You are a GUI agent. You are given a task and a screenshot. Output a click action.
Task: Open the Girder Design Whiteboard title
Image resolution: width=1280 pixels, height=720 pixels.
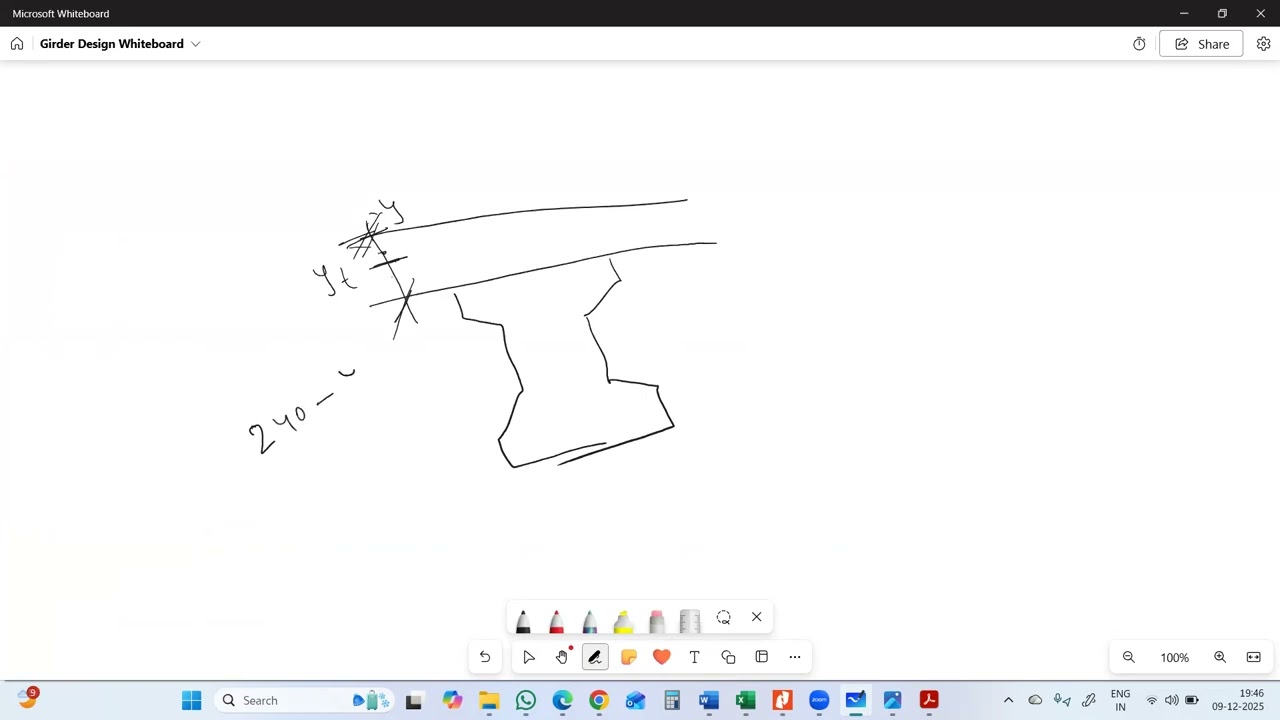tap(112, 44)
